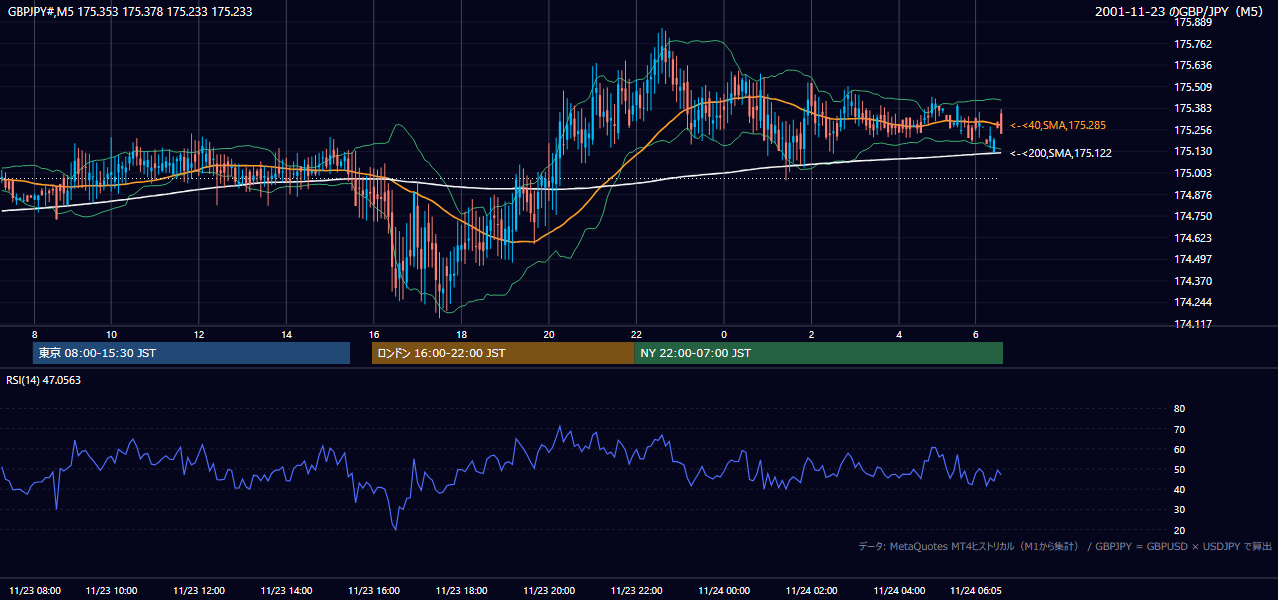Click the 11/24 00:00 time label
Image resolution: width=1278 pixels, height=600 pixels.
(x=724, y=591)
